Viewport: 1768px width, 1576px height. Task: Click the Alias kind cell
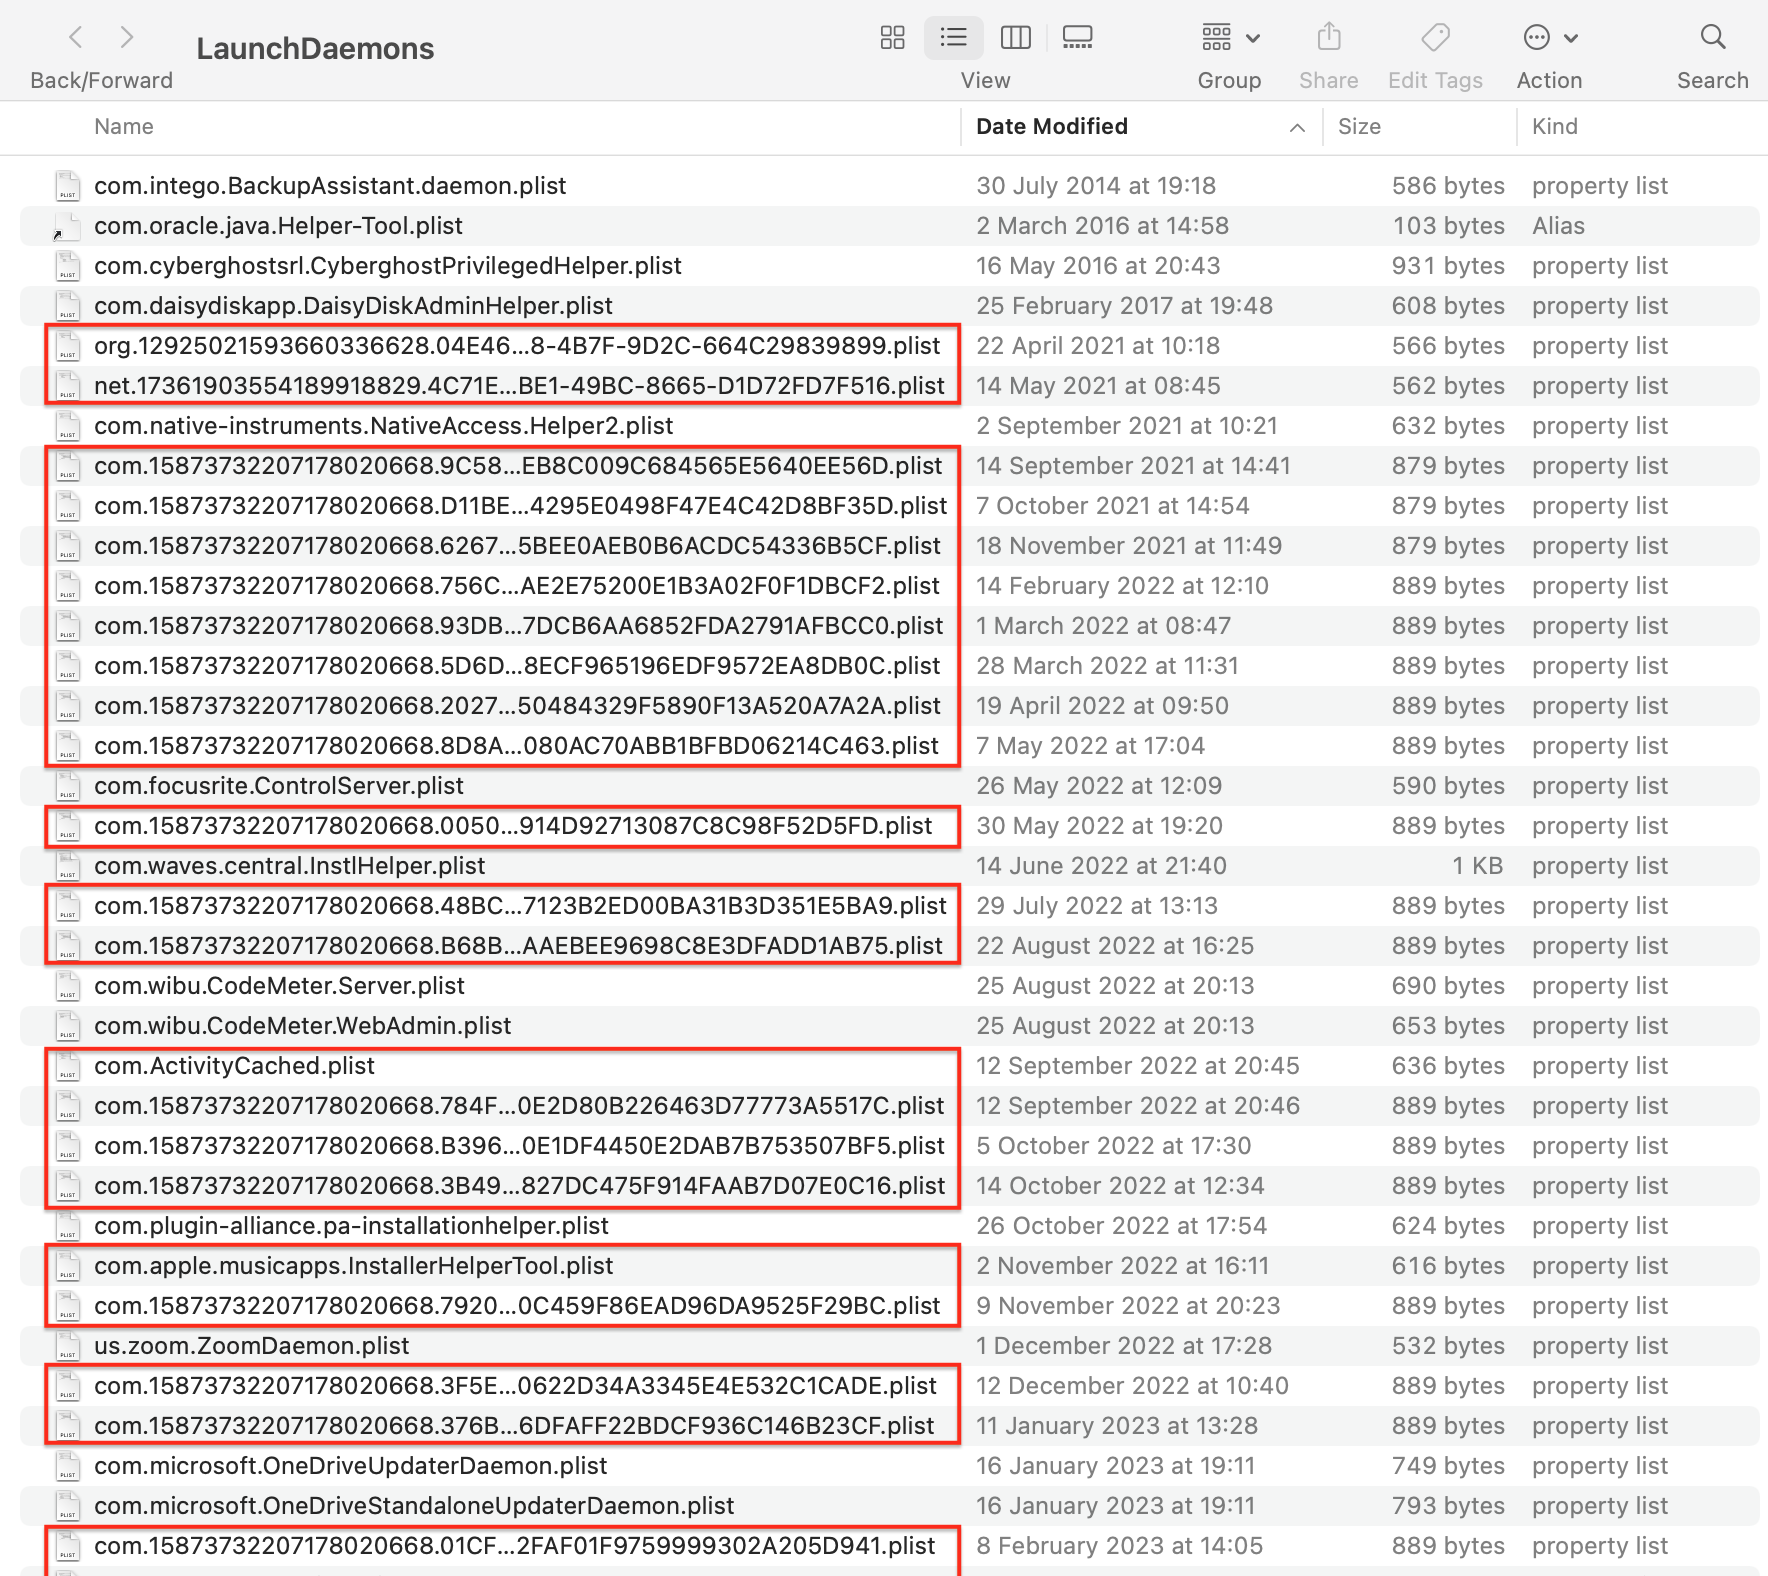point(1558,226)
